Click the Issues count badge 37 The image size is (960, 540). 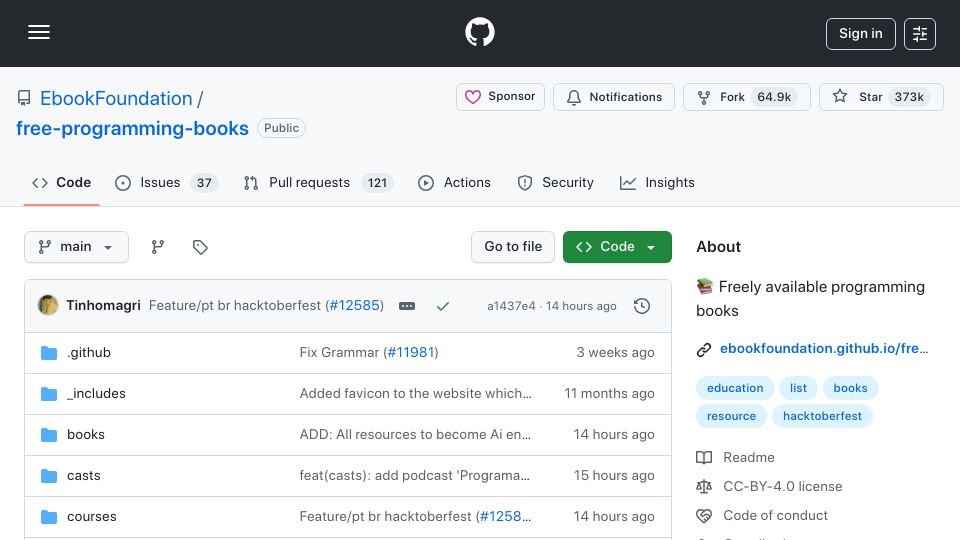click(x=204, y=182)
